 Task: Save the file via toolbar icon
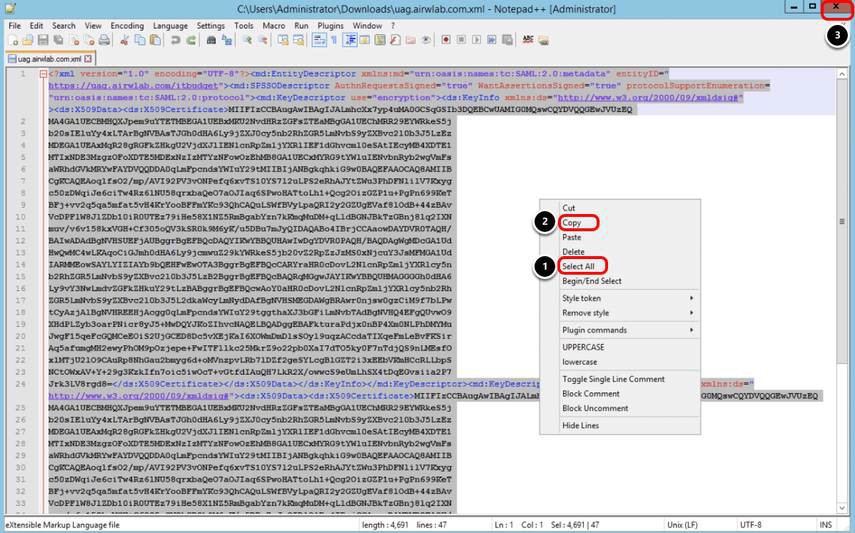point(43,40)
